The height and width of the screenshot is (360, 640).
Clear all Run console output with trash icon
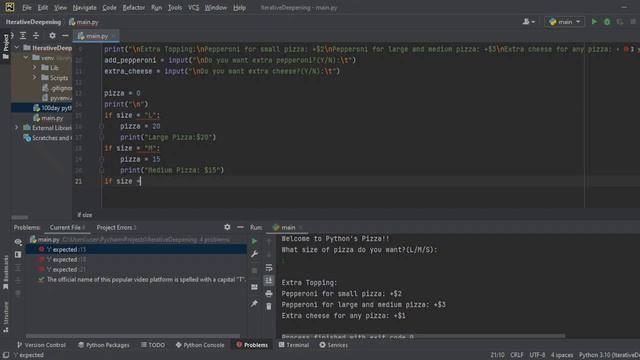click(269, 306)
